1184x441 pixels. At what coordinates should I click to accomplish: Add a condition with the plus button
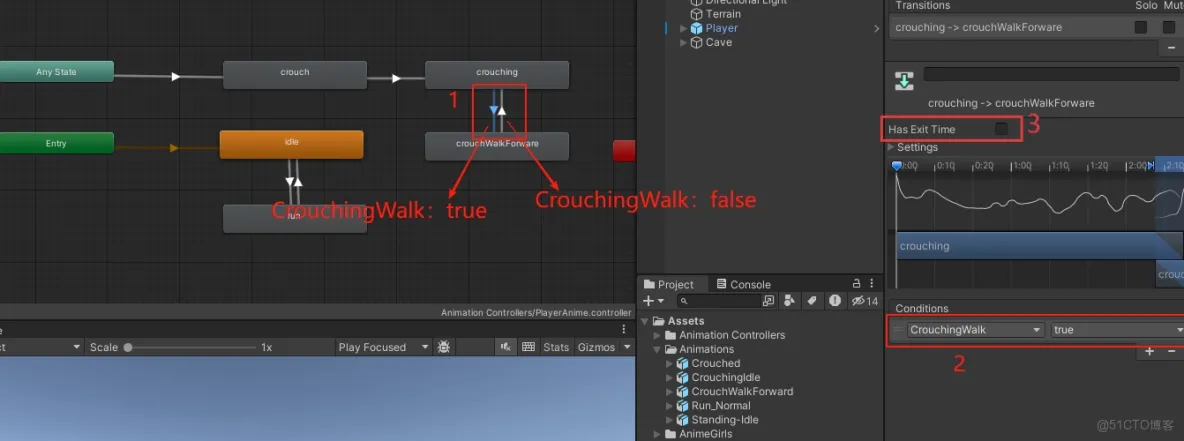pyautogui.click(x=1149, y=351)
